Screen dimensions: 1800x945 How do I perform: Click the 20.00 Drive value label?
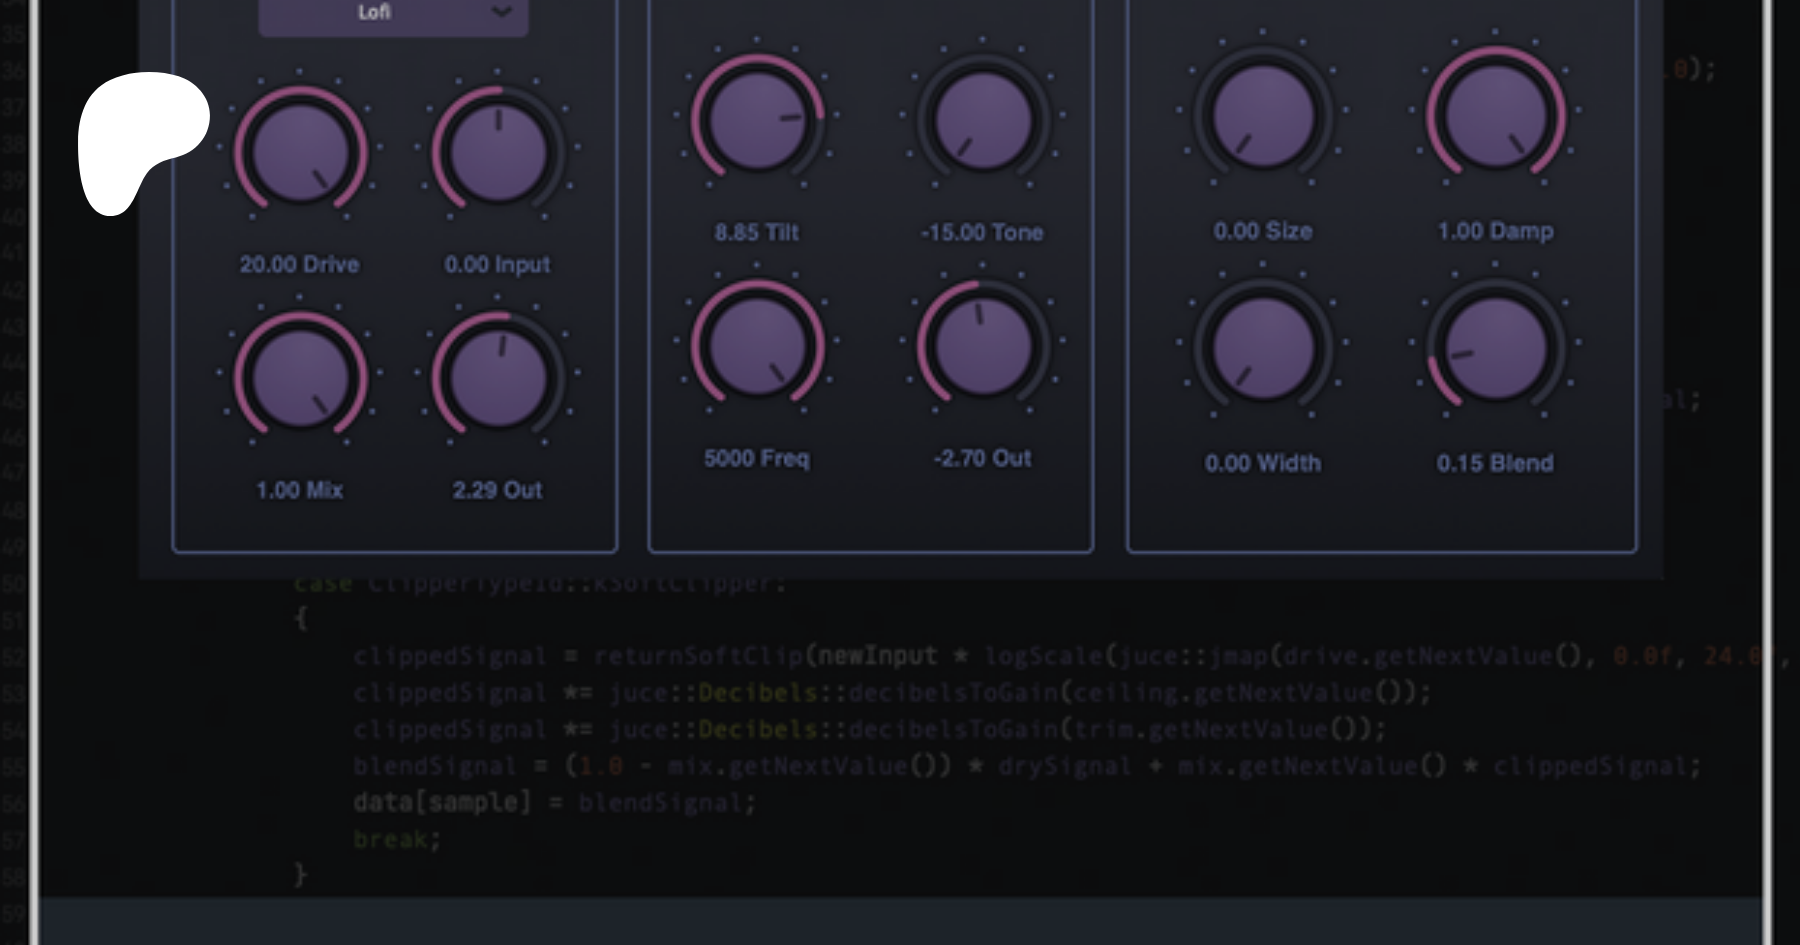click(299, 265)
